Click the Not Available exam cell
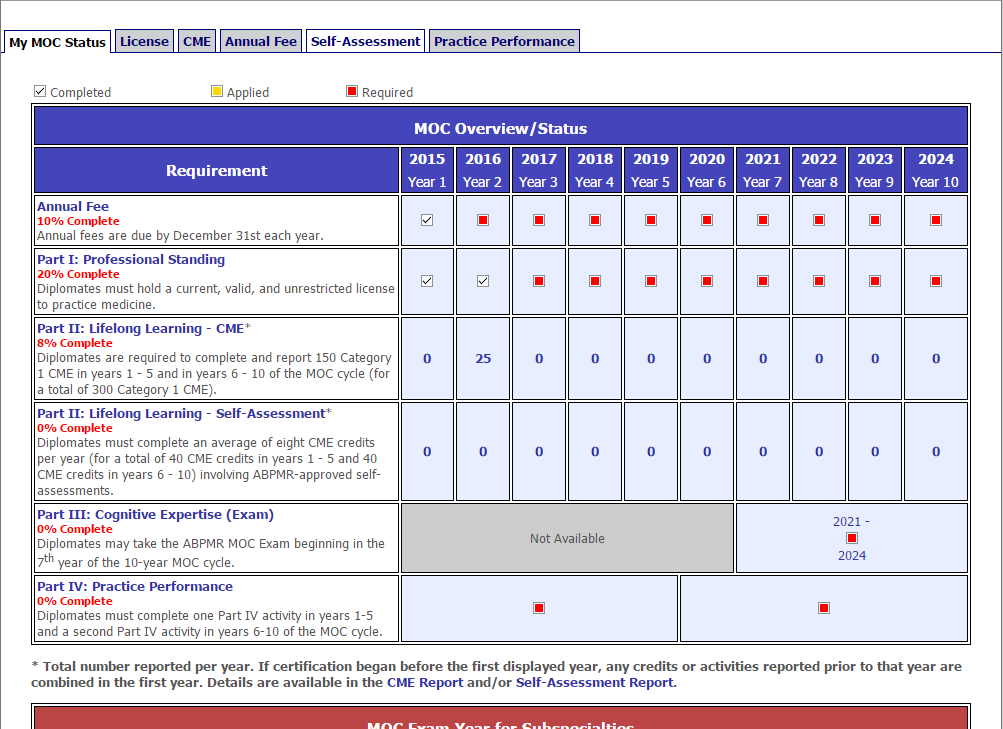 (567, 538)
